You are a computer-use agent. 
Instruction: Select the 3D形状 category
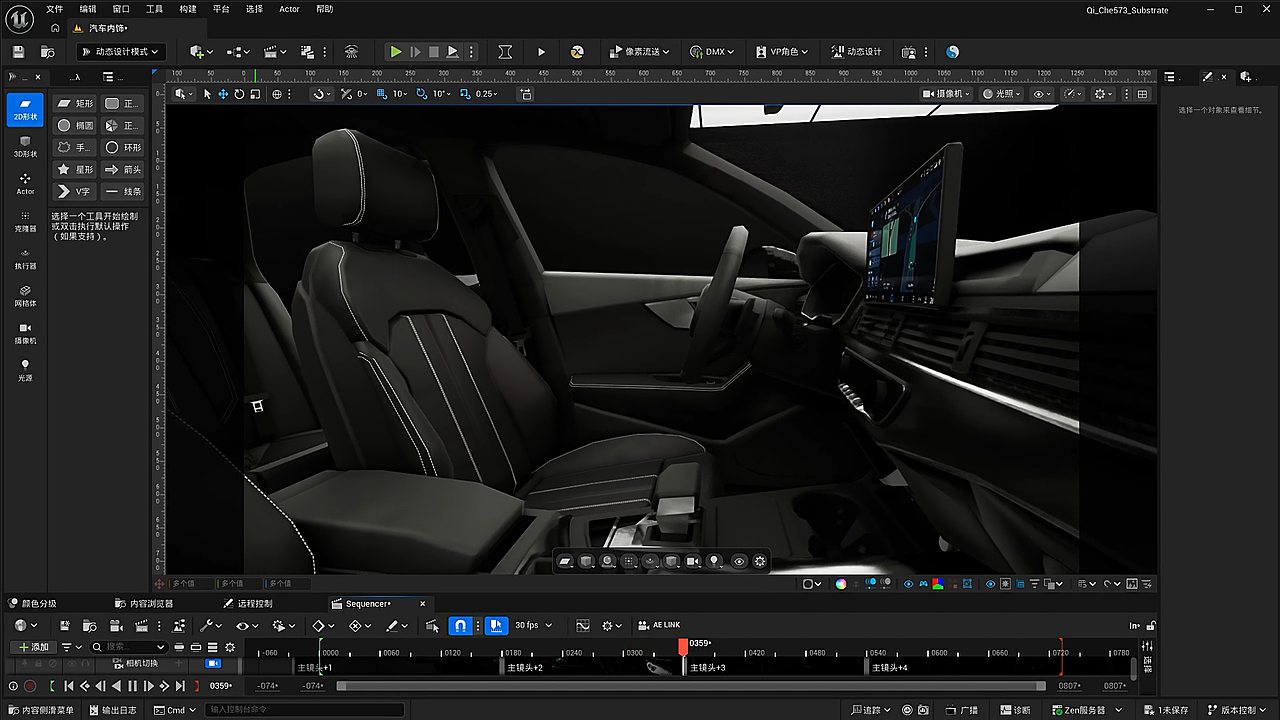[25, 146]
